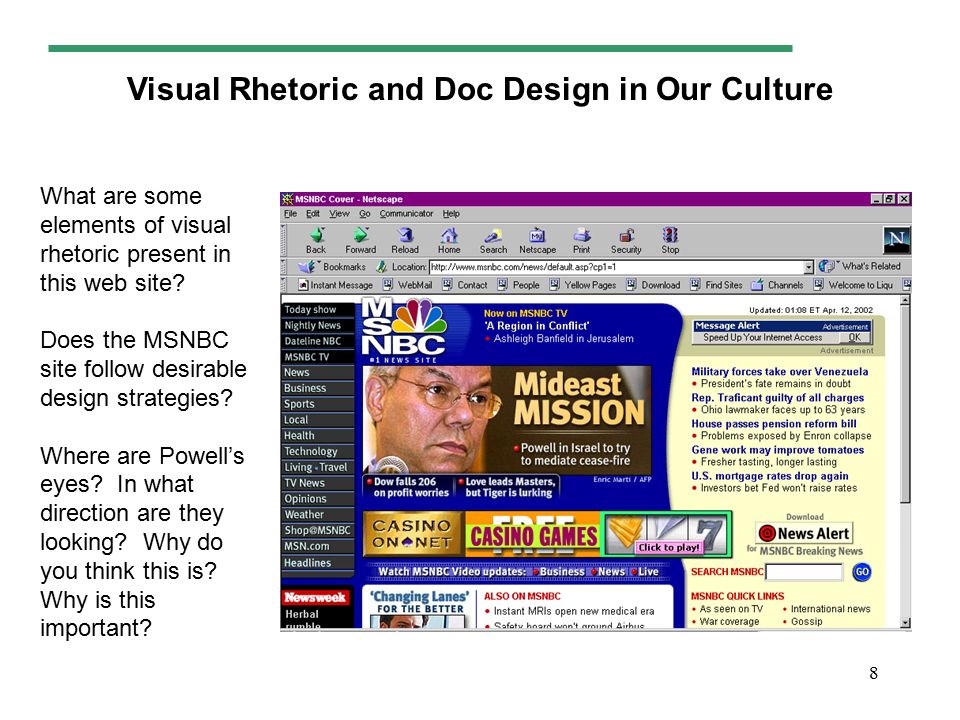Click the What's Related icon
This screenshot has width=960, height=720.
[827, 266]
